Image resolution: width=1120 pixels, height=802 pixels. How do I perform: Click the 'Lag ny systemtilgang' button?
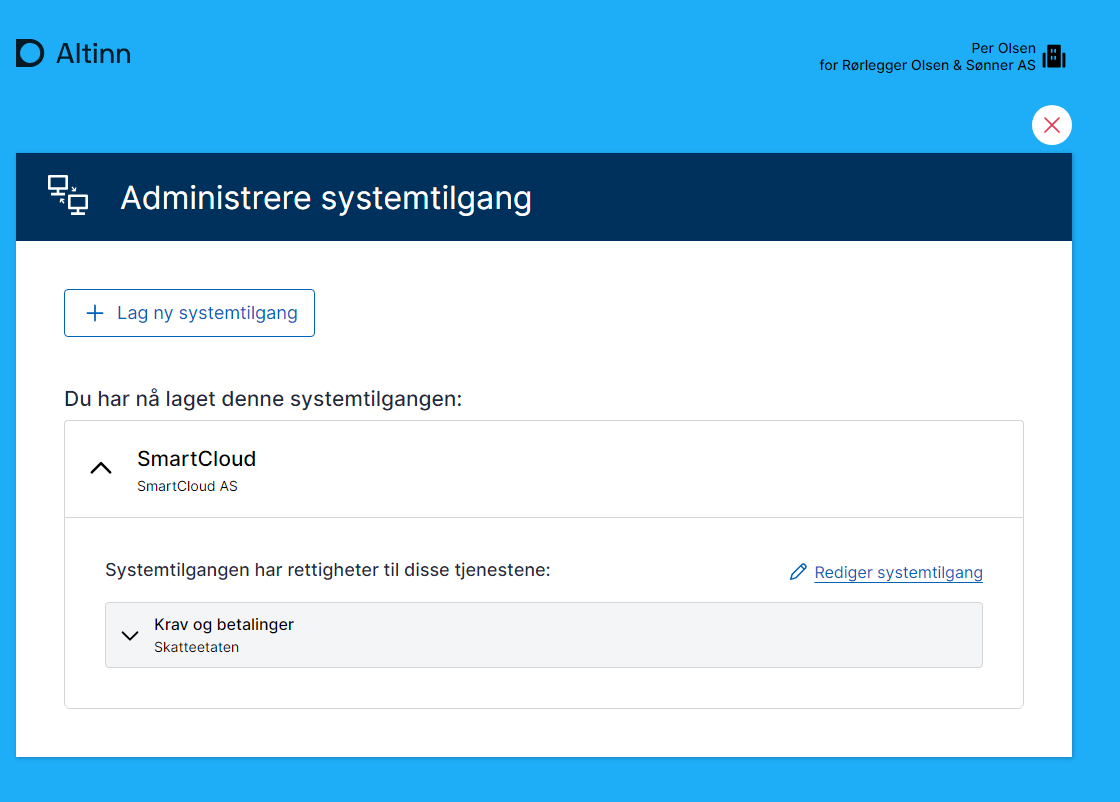tap(189, 313)
